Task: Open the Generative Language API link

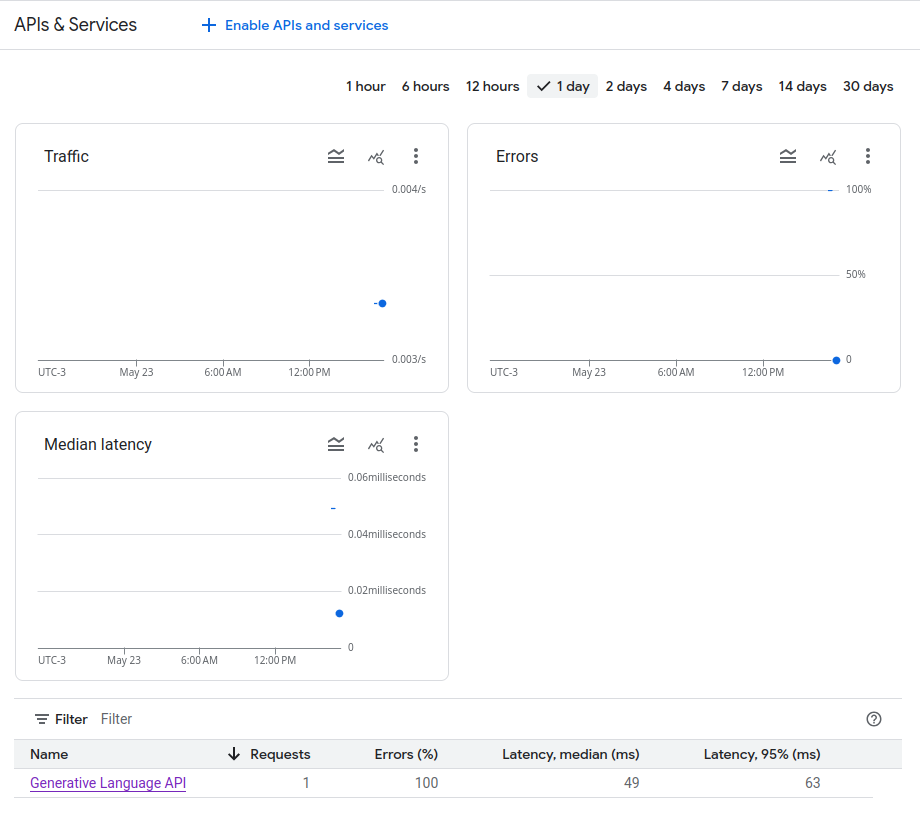Action: tap(108, 783)
